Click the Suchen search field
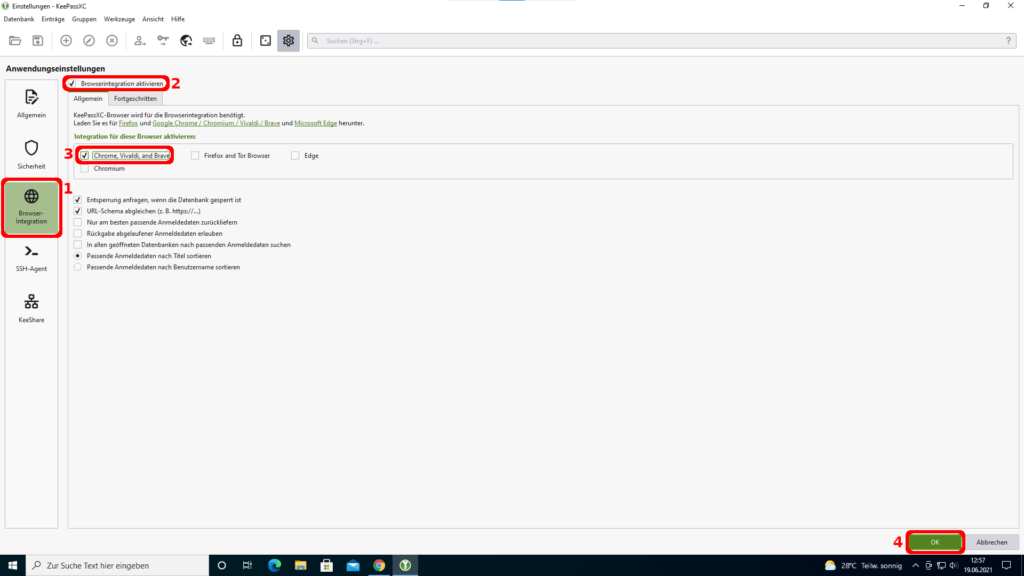The height and width of the screenshot is (576, 1024). click(661, 40)
